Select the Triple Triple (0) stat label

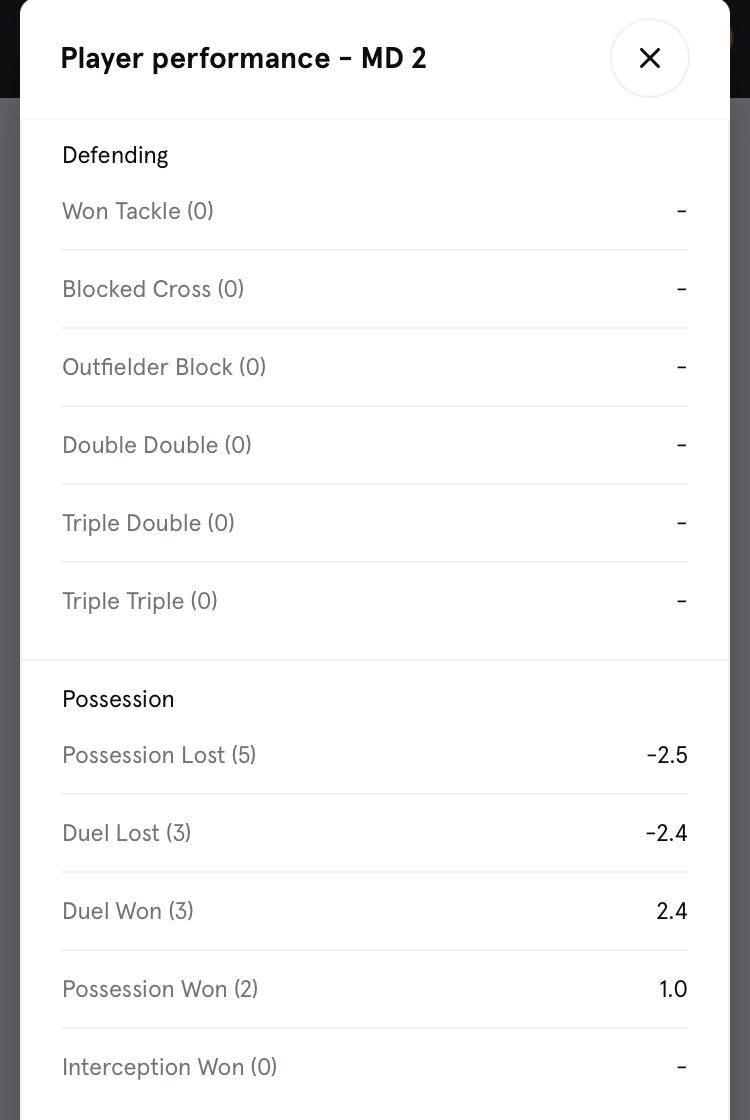(140, 601)
